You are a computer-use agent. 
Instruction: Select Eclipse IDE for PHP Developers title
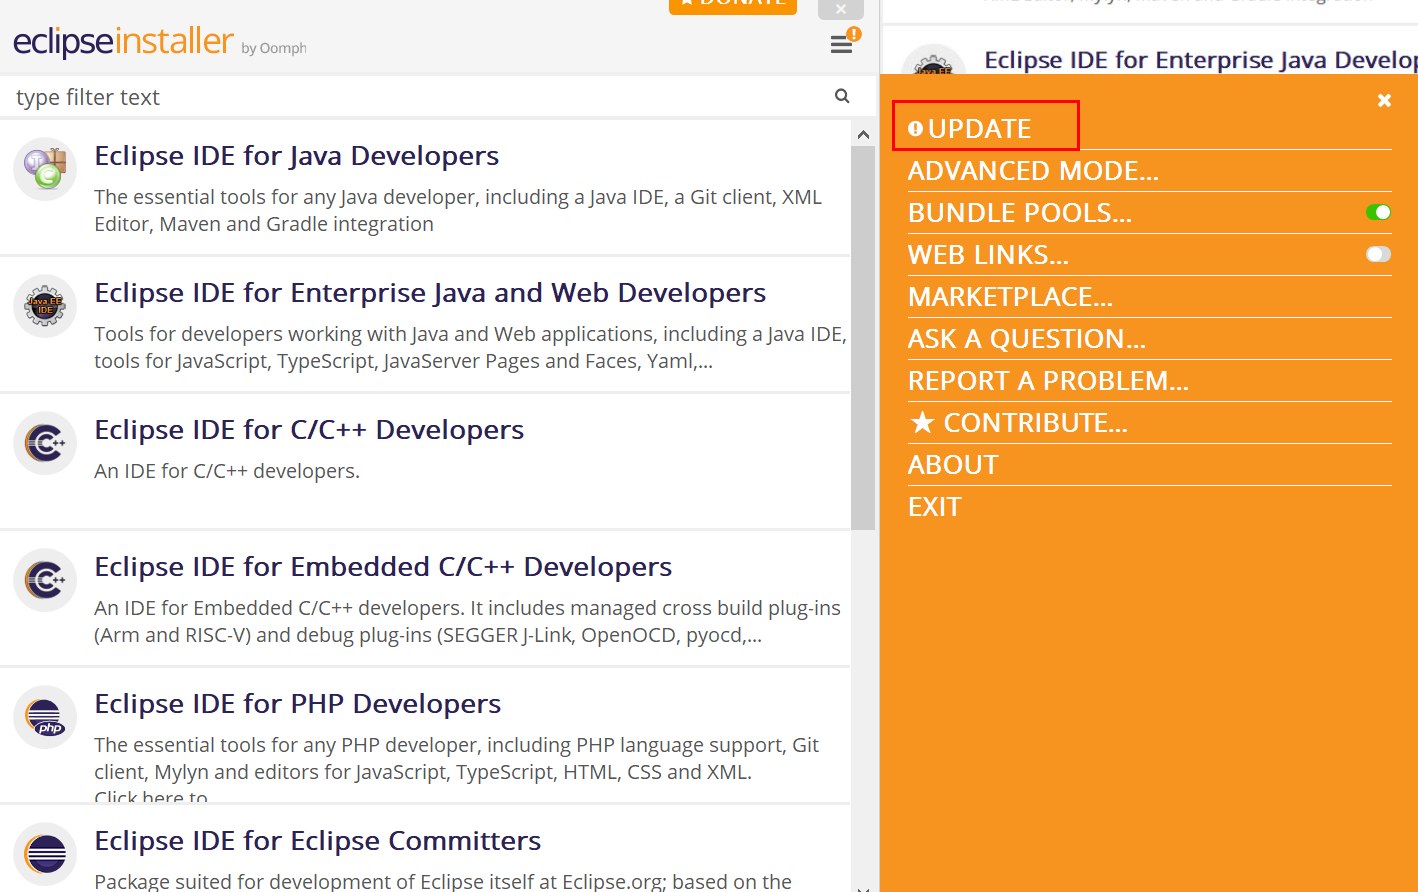pyautogui.click(x=298, y=704)
